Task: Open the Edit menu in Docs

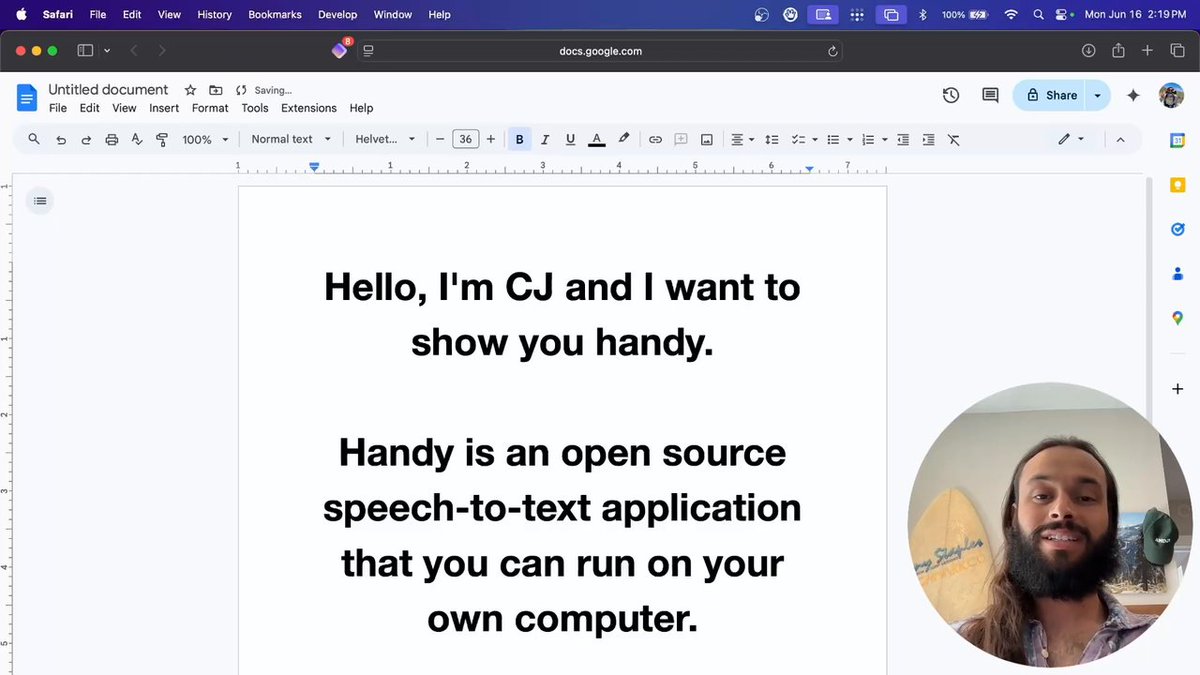Action: tap(90, 108)
